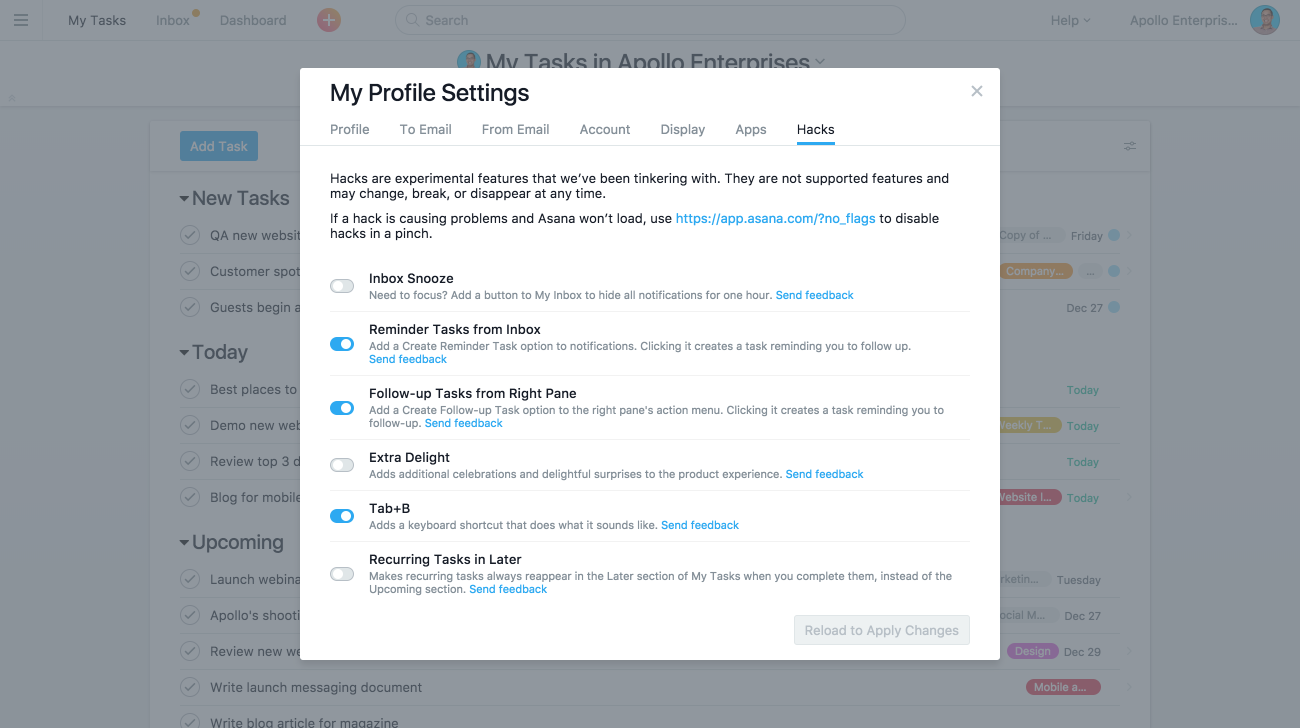Open the user profile avatar
The image size is (1300, 728).
click(x=1265, y=20)
